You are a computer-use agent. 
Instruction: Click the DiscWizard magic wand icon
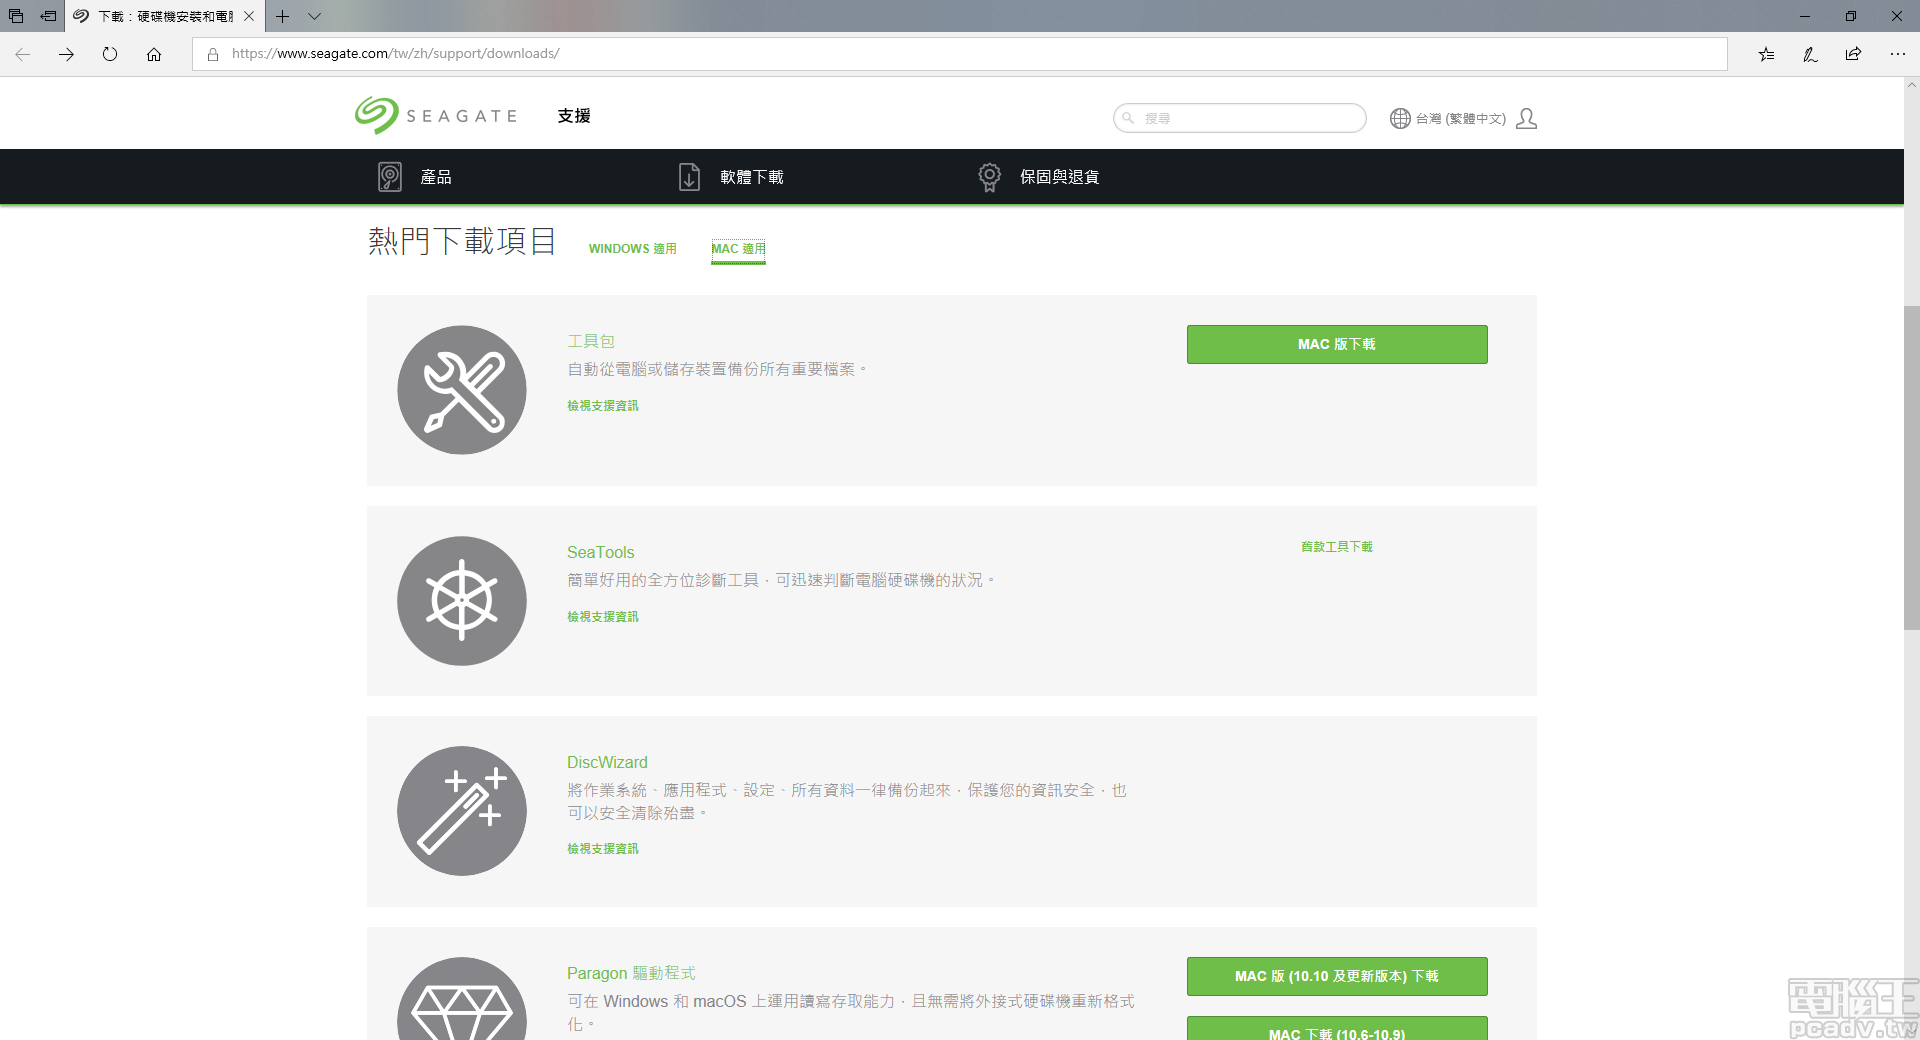click(461, 811)
